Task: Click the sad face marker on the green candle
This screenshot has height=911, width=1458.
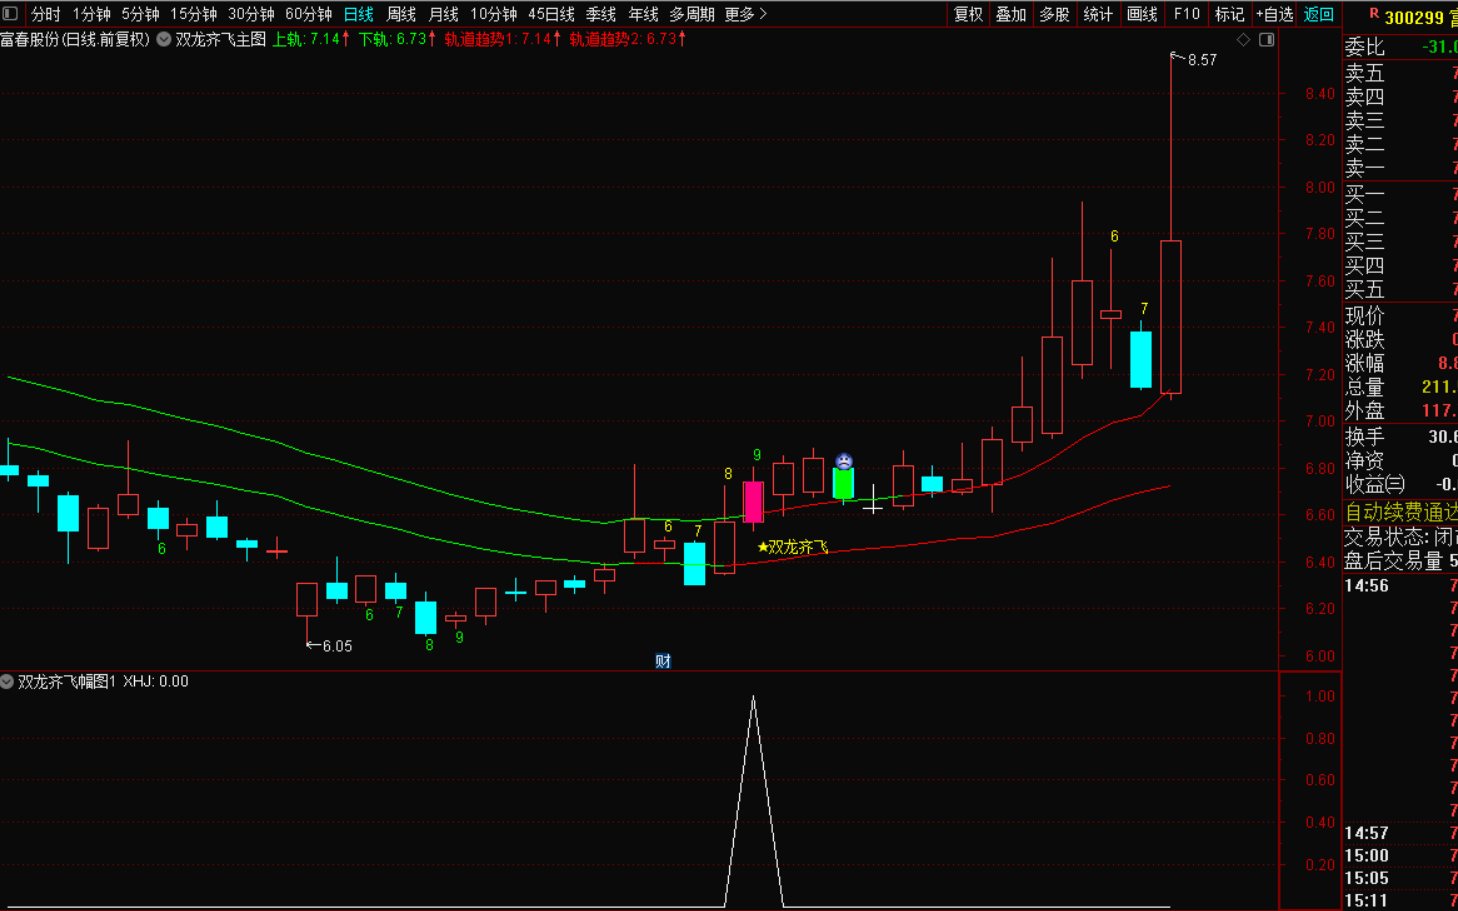Action: coord(844,461)
